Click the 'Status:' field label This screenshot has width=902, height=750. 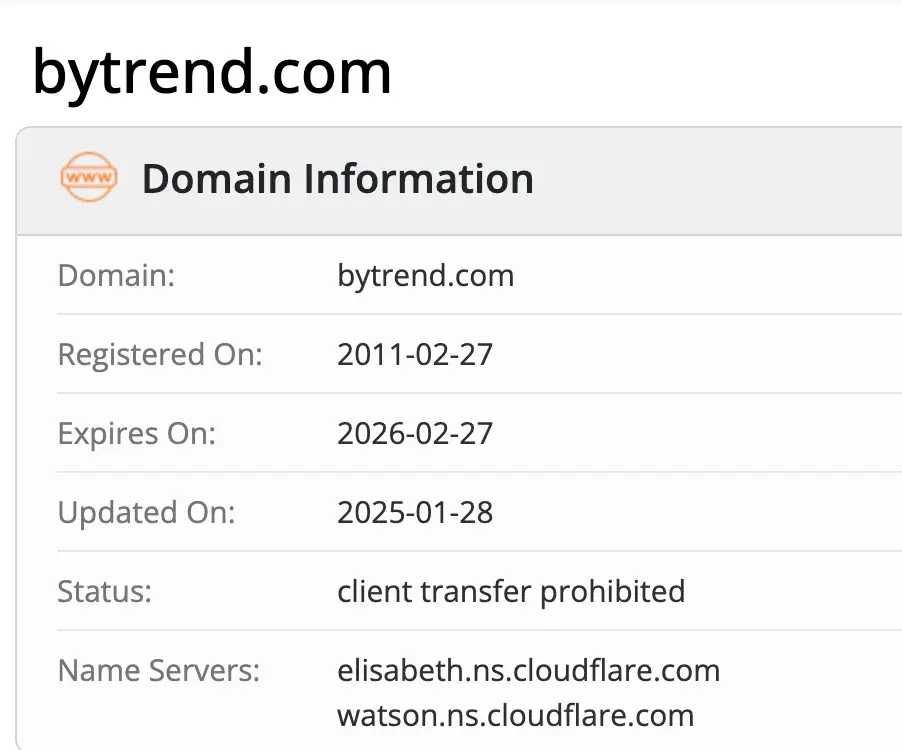(x=105, y=591)
